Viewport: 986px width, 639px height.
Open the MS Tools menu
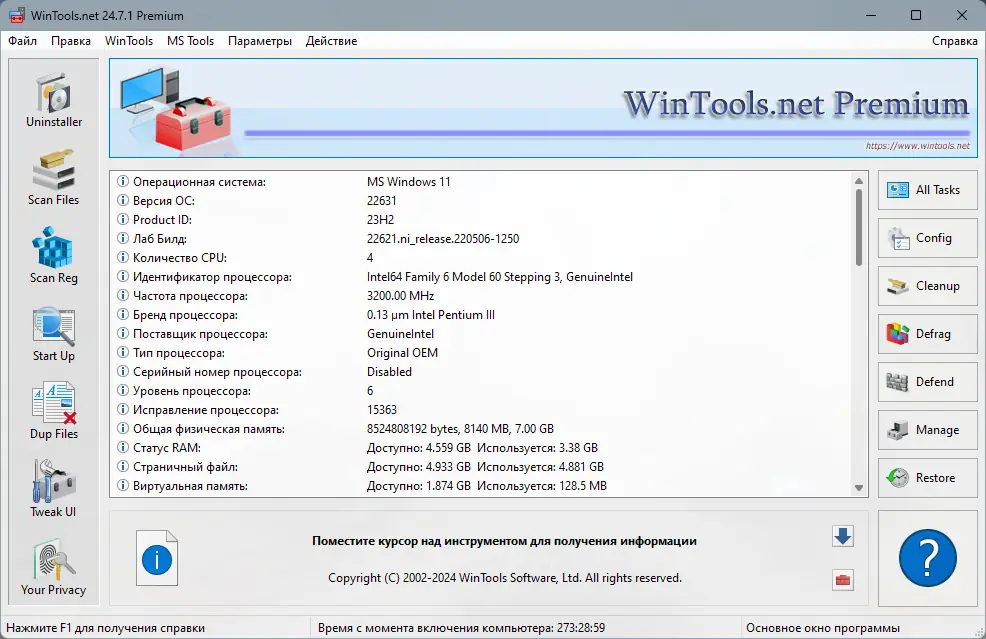[190, 41]
